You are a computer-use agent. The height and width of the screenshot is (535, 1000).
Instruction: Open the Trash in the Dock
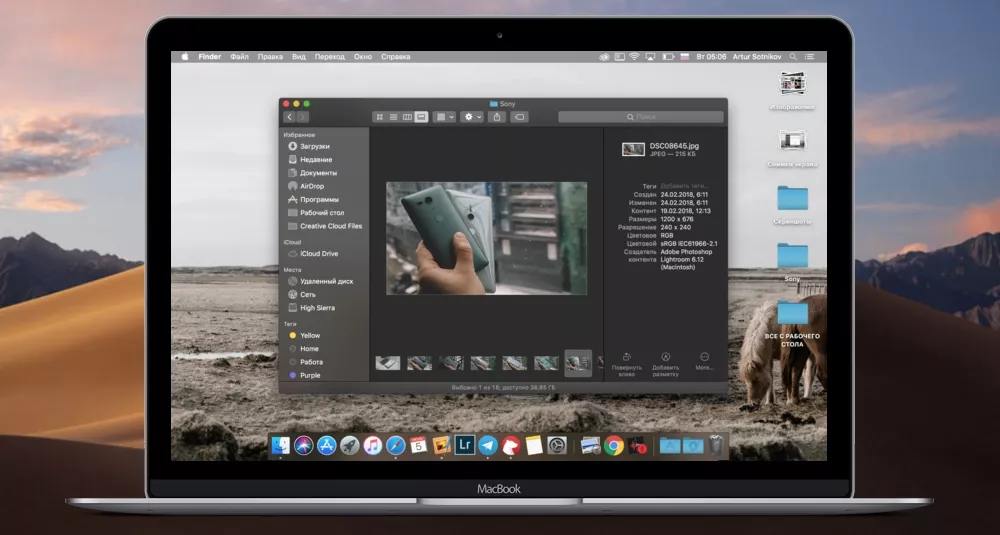click(x=717, y=445)
